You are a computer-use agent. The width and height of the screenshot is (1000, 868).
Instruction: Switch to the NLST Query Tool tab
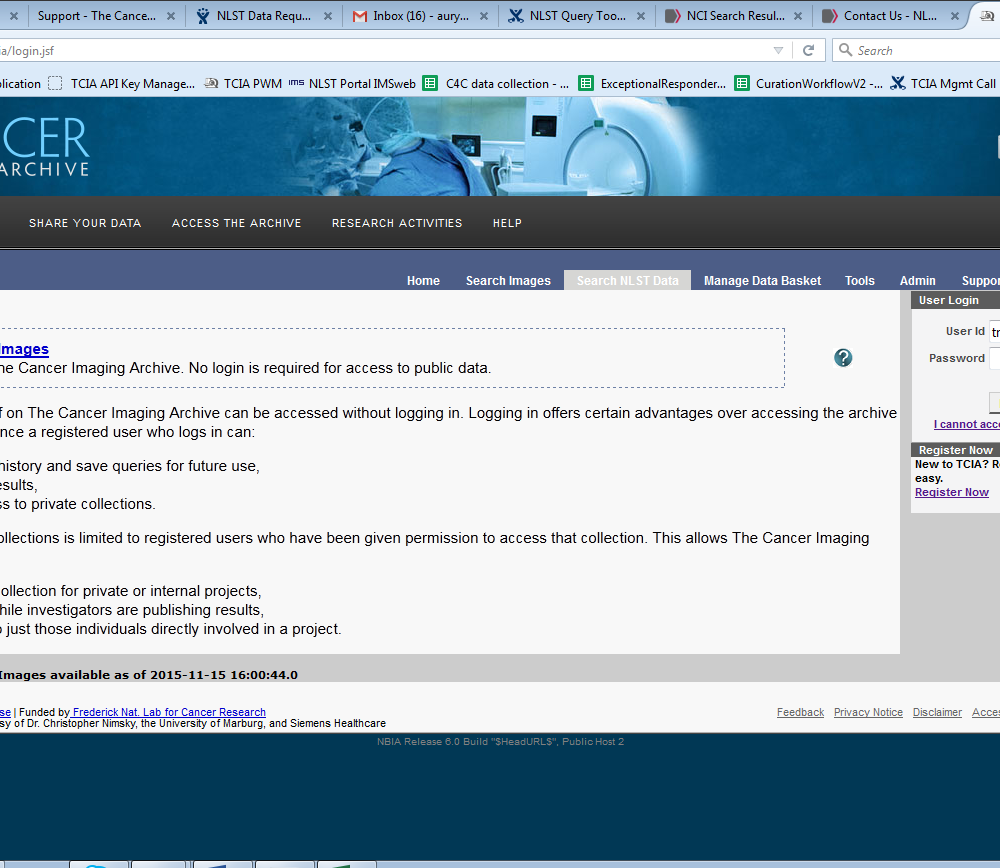577,16
